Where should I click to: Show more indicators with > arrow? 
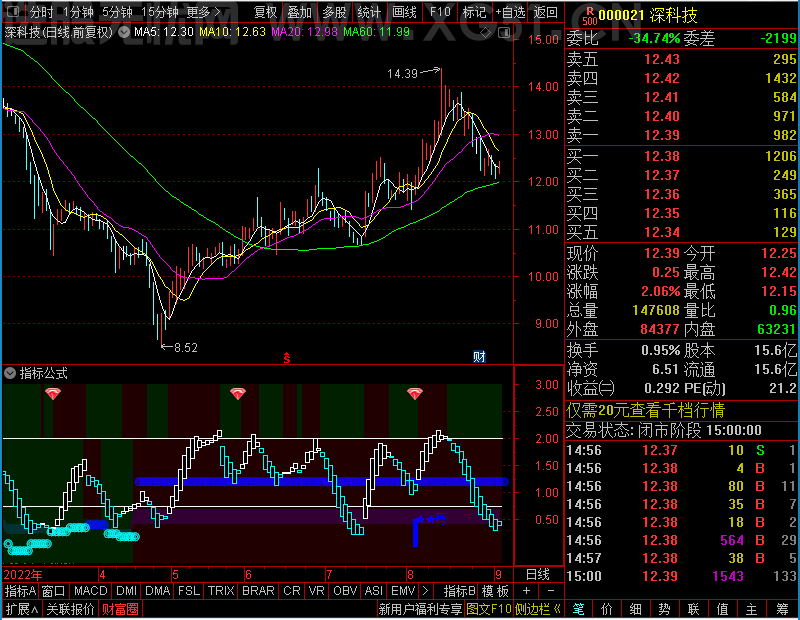[x=426, y=591]
